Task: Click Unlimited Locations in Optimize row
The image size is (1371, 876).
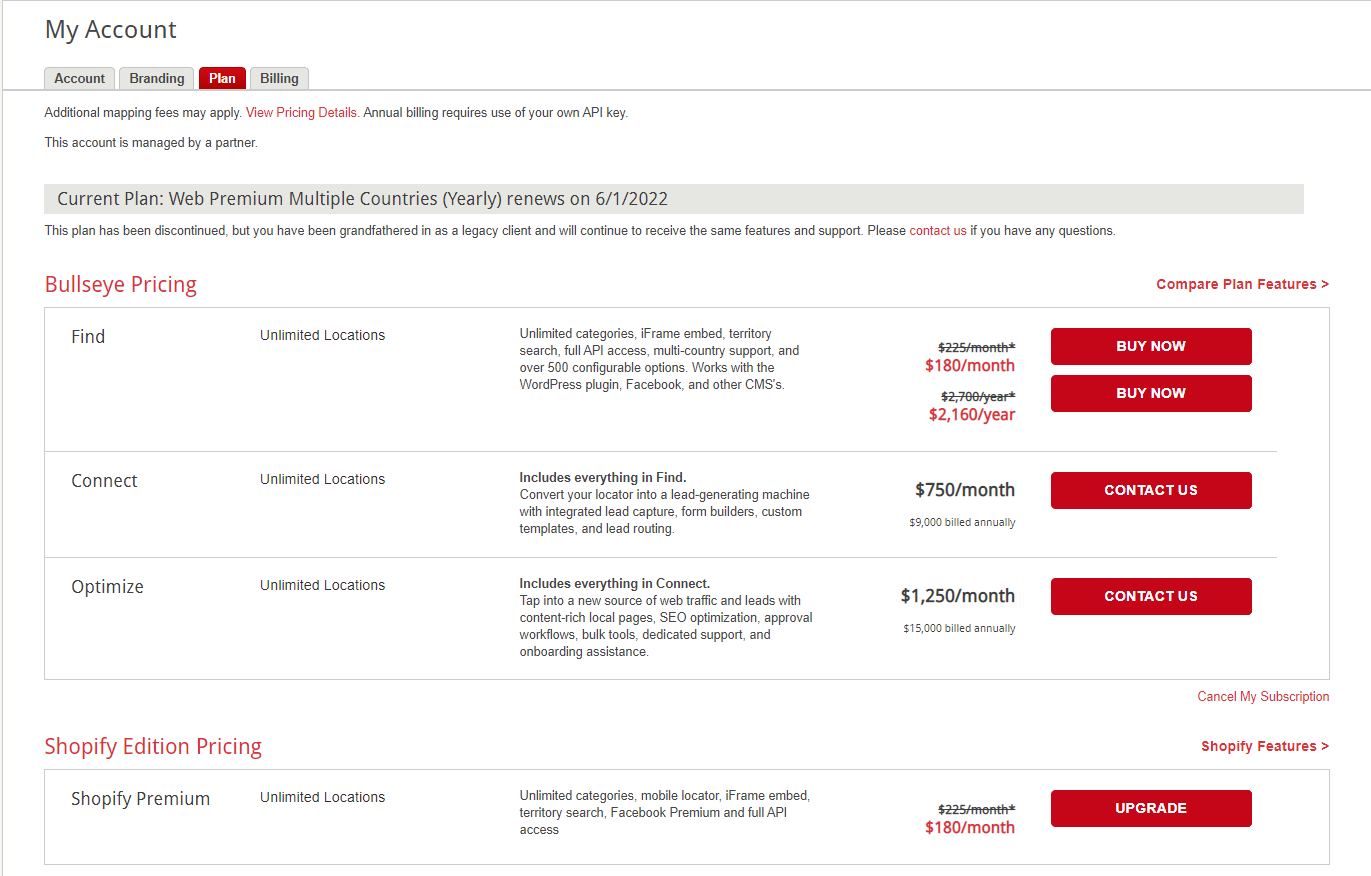Action: (x=322, y=586)
